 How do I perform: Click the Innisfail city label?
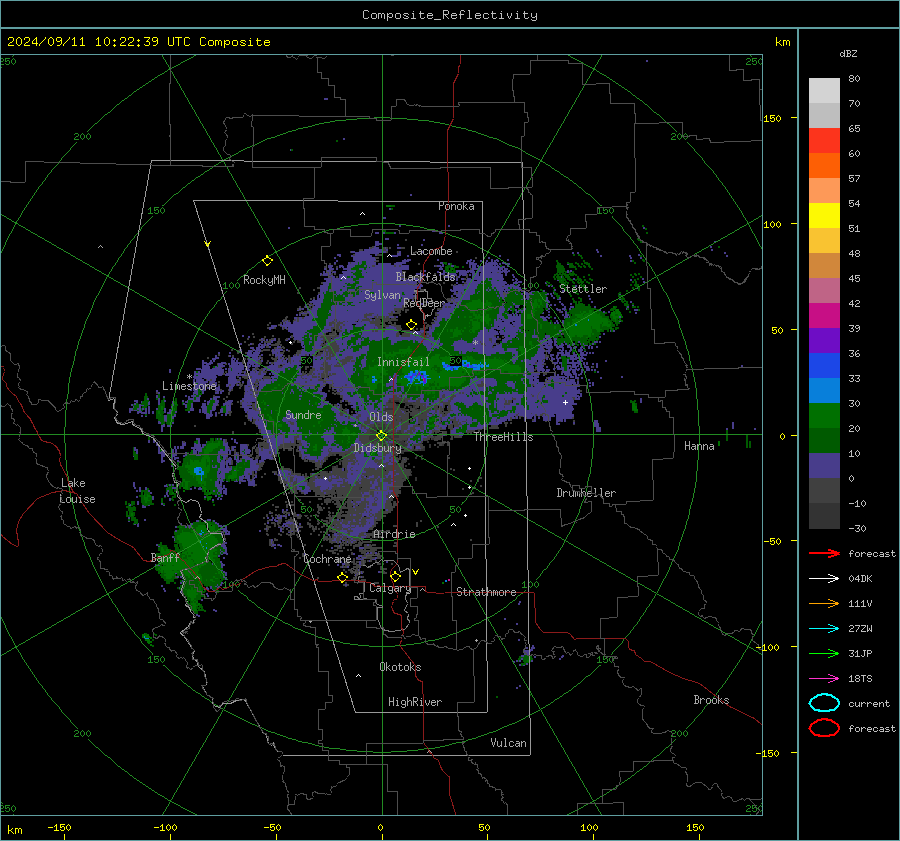[403, 362]
